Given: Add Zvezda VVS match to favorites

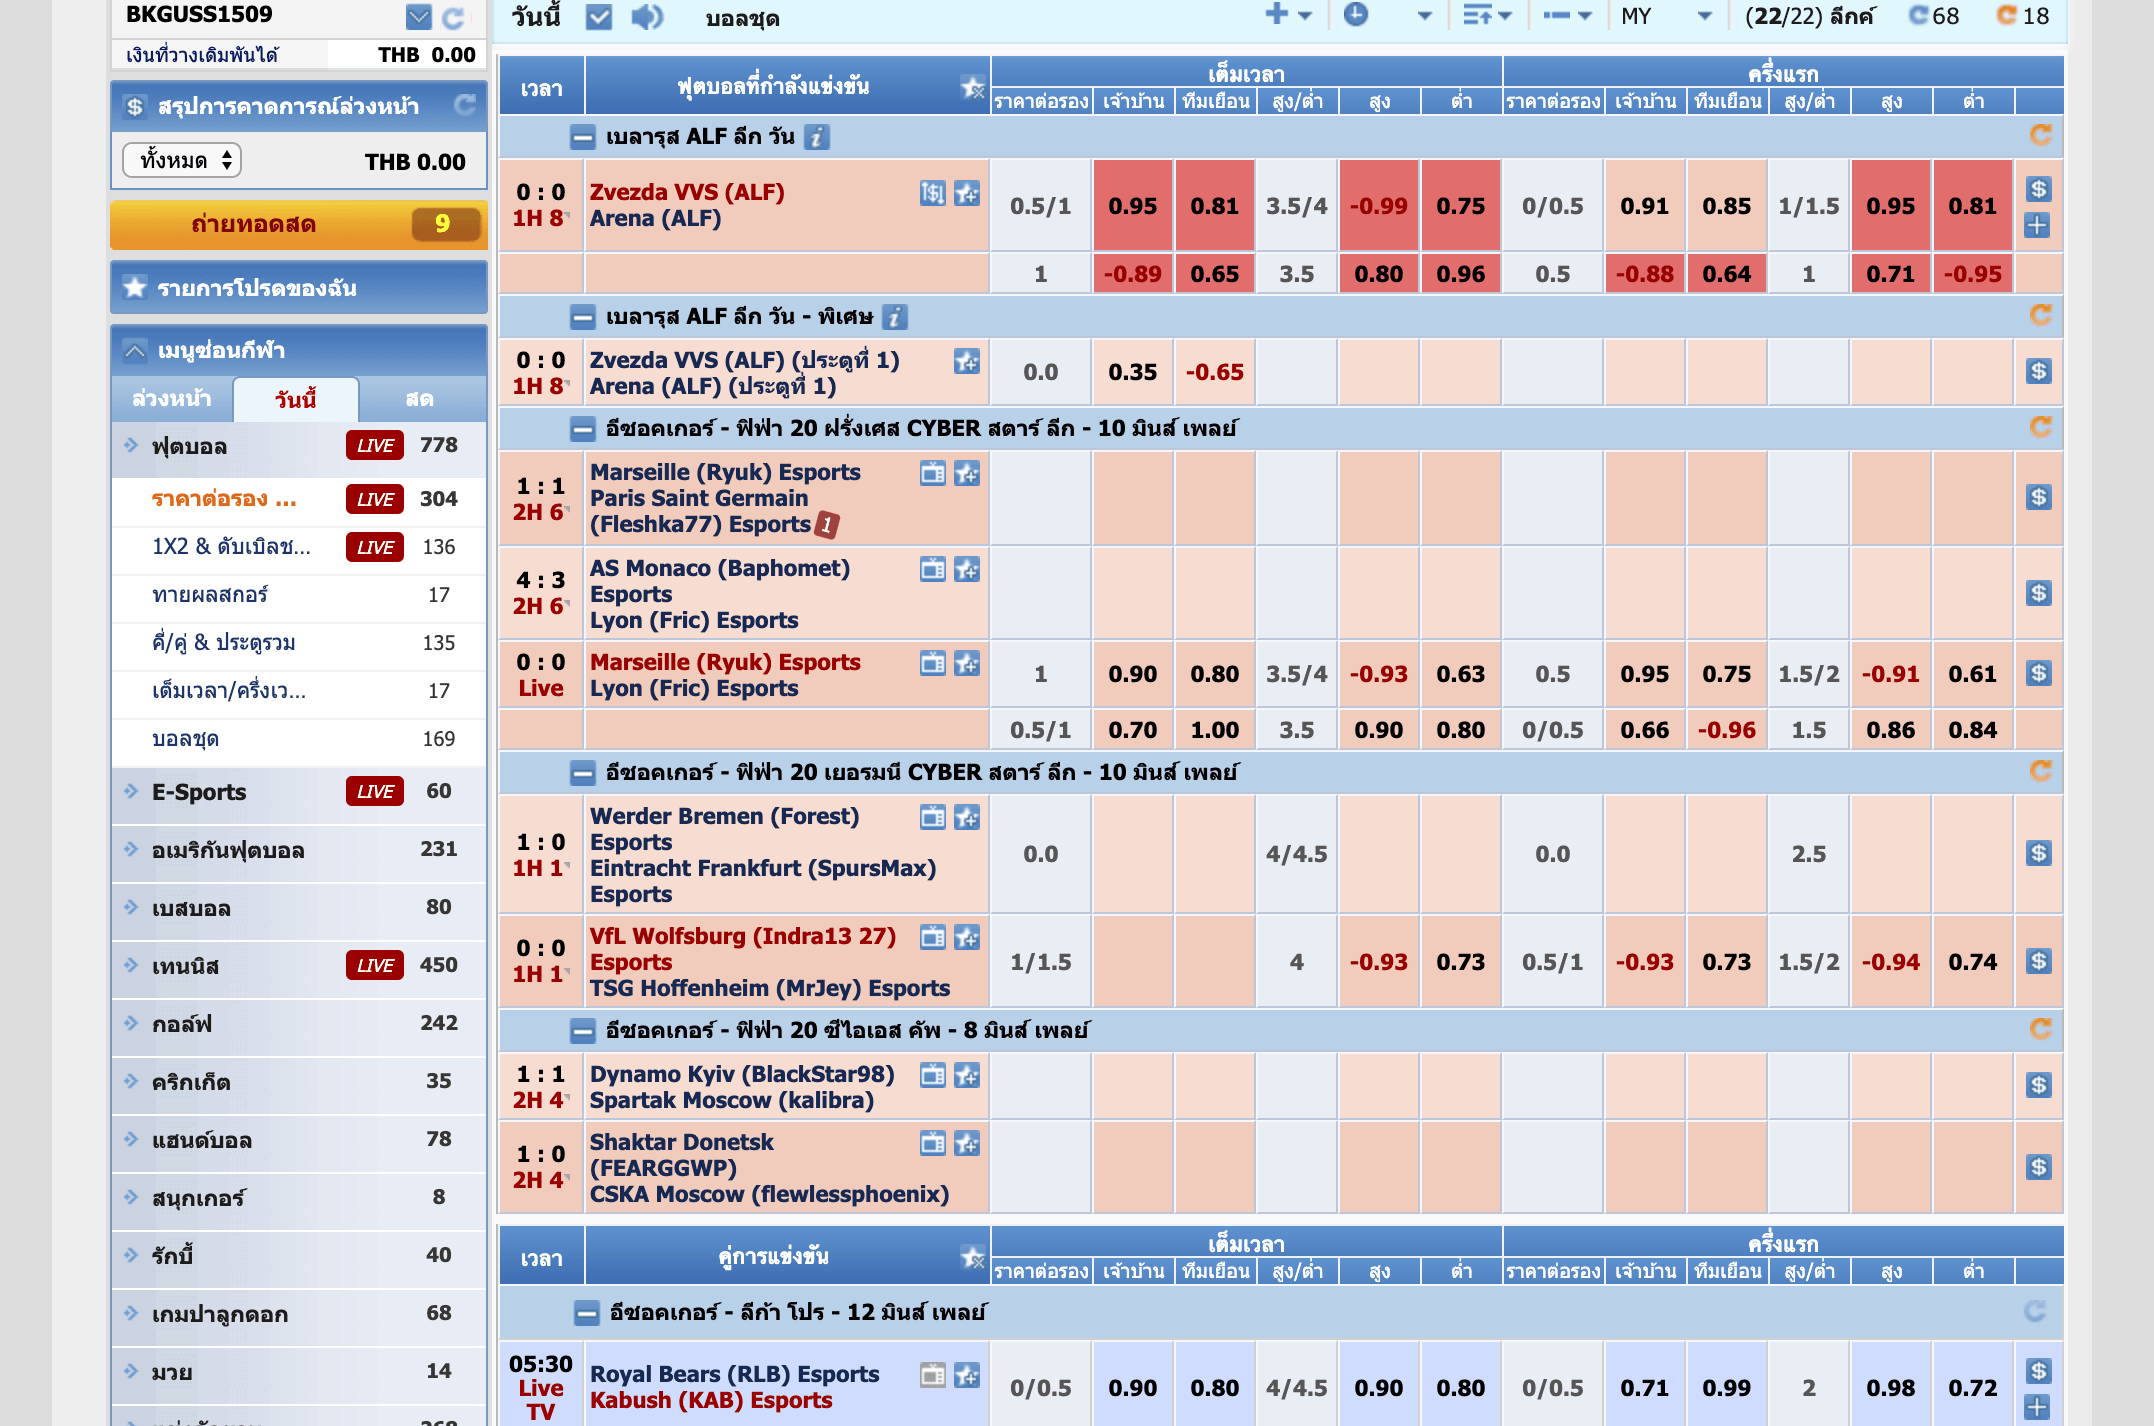Looking at the screenshot, I should click(x=966, y=193).
